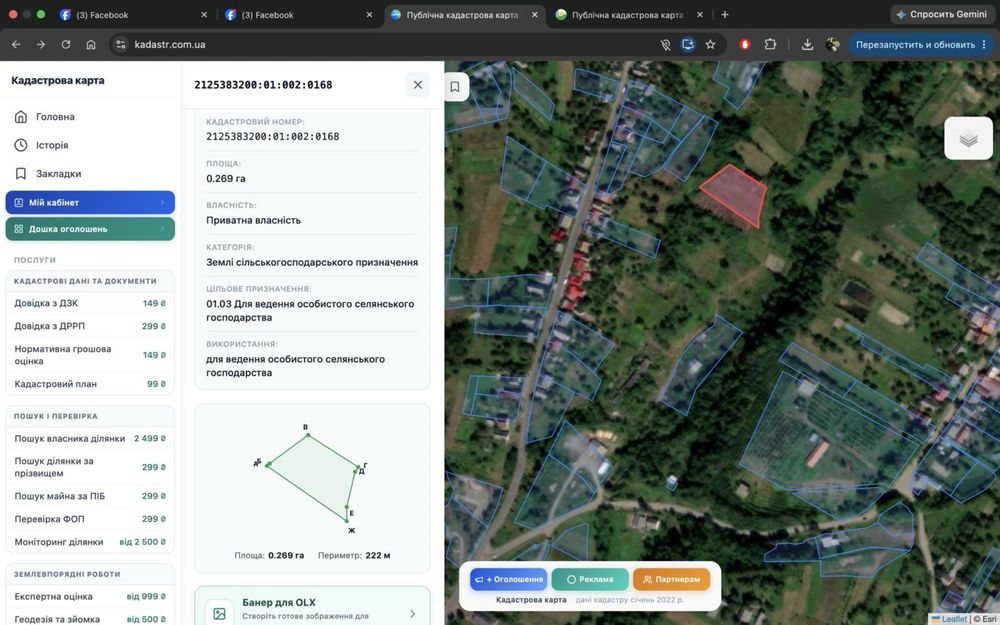This screenshot has height=625, width=1000.
Task: Reload the page
Action: pyautogui.click(x=66, y=45)
